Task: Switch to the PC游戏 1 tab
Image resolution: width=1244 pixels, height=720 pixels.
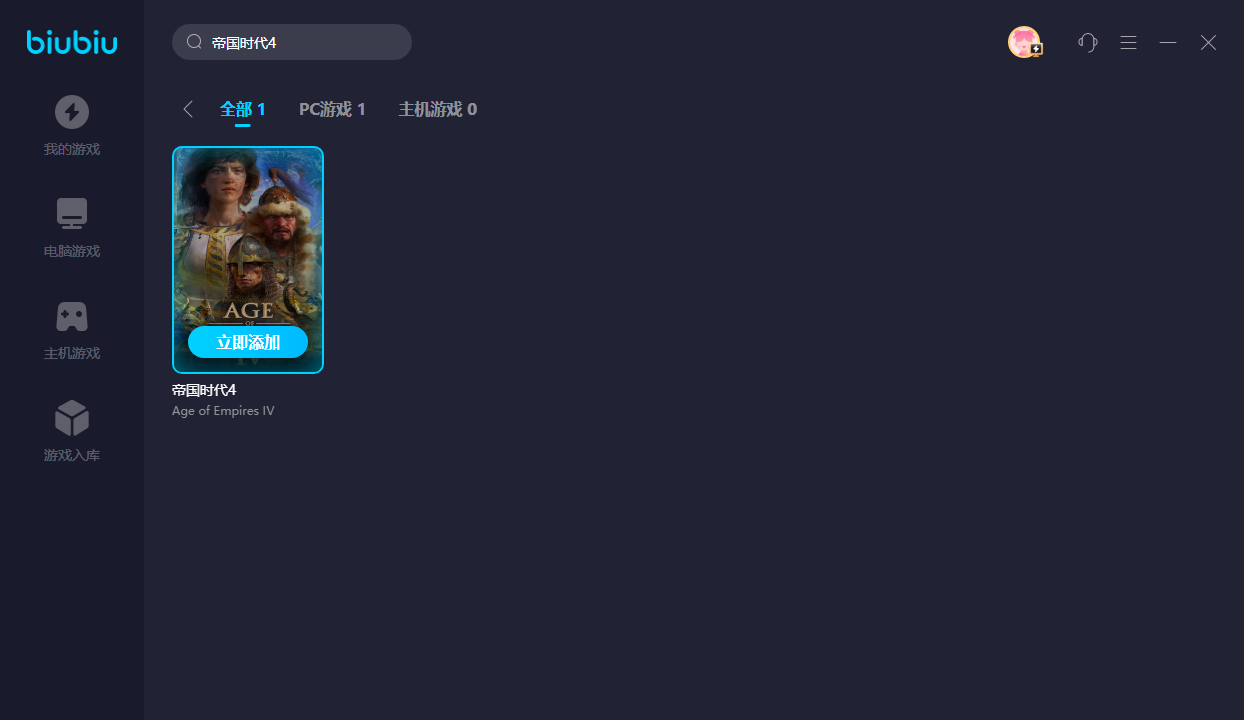Action: click(x=332, y=109)
